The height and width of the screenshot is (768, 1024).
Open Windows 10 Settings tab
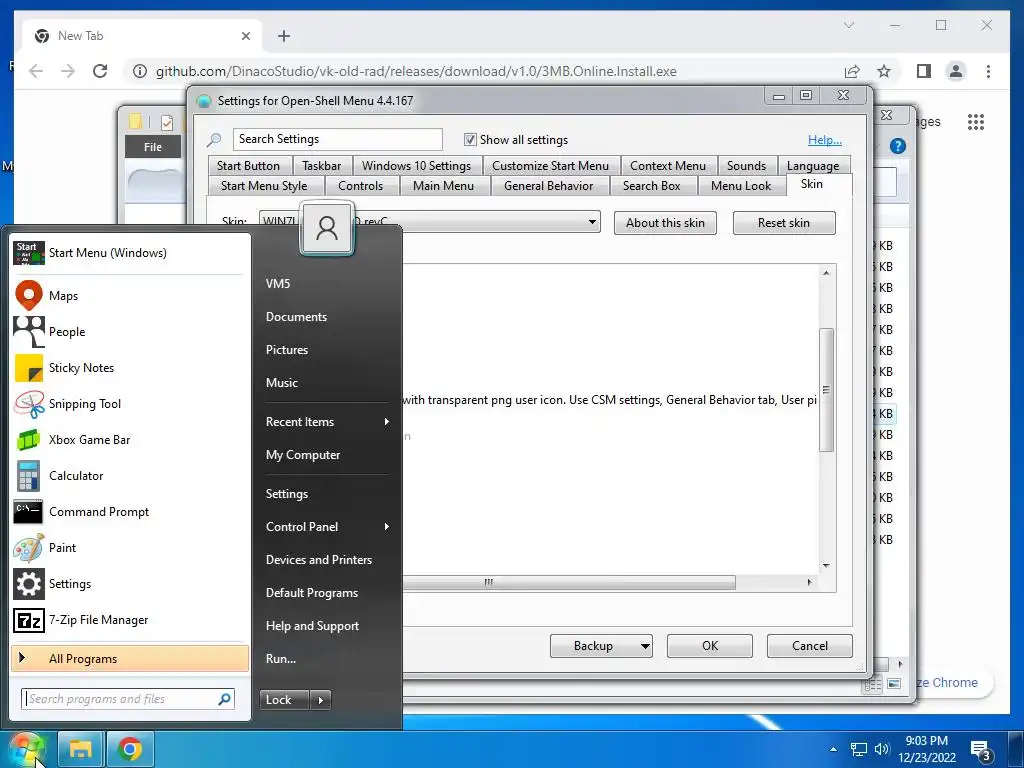tap(417, 166)
